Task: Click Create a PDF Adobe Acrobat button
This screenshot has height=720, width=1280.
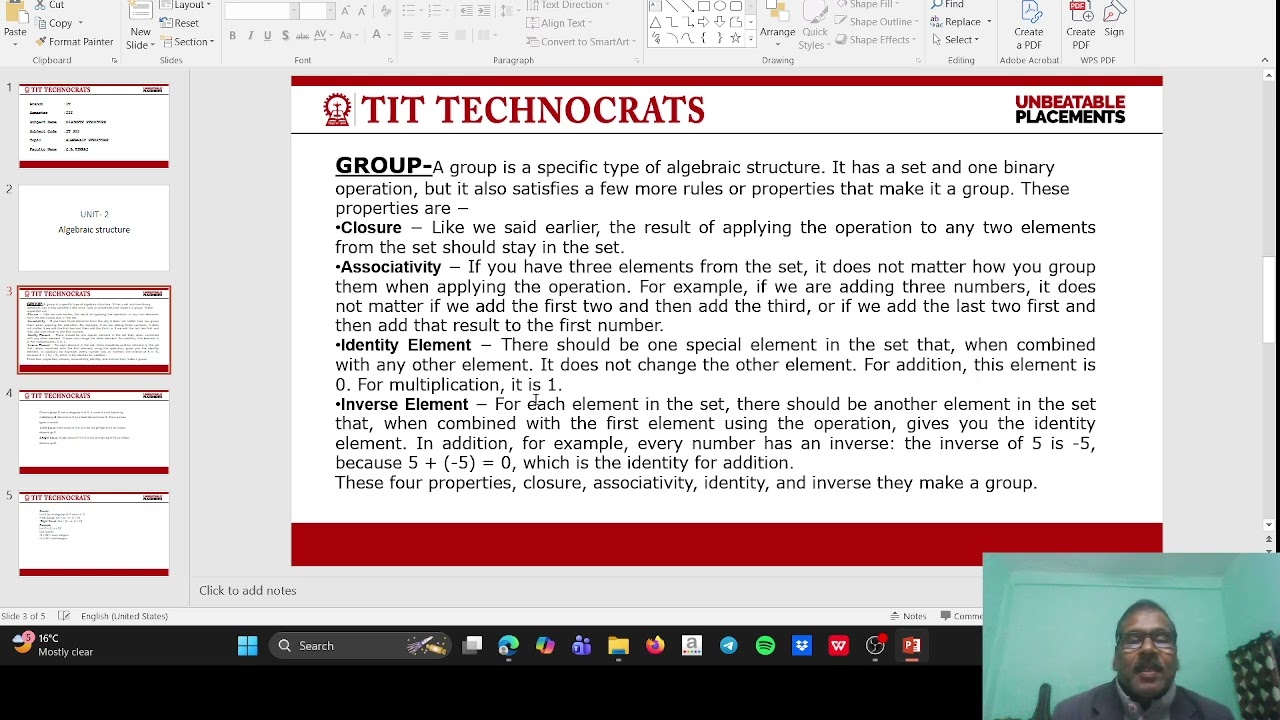Action: (1029, 25)
